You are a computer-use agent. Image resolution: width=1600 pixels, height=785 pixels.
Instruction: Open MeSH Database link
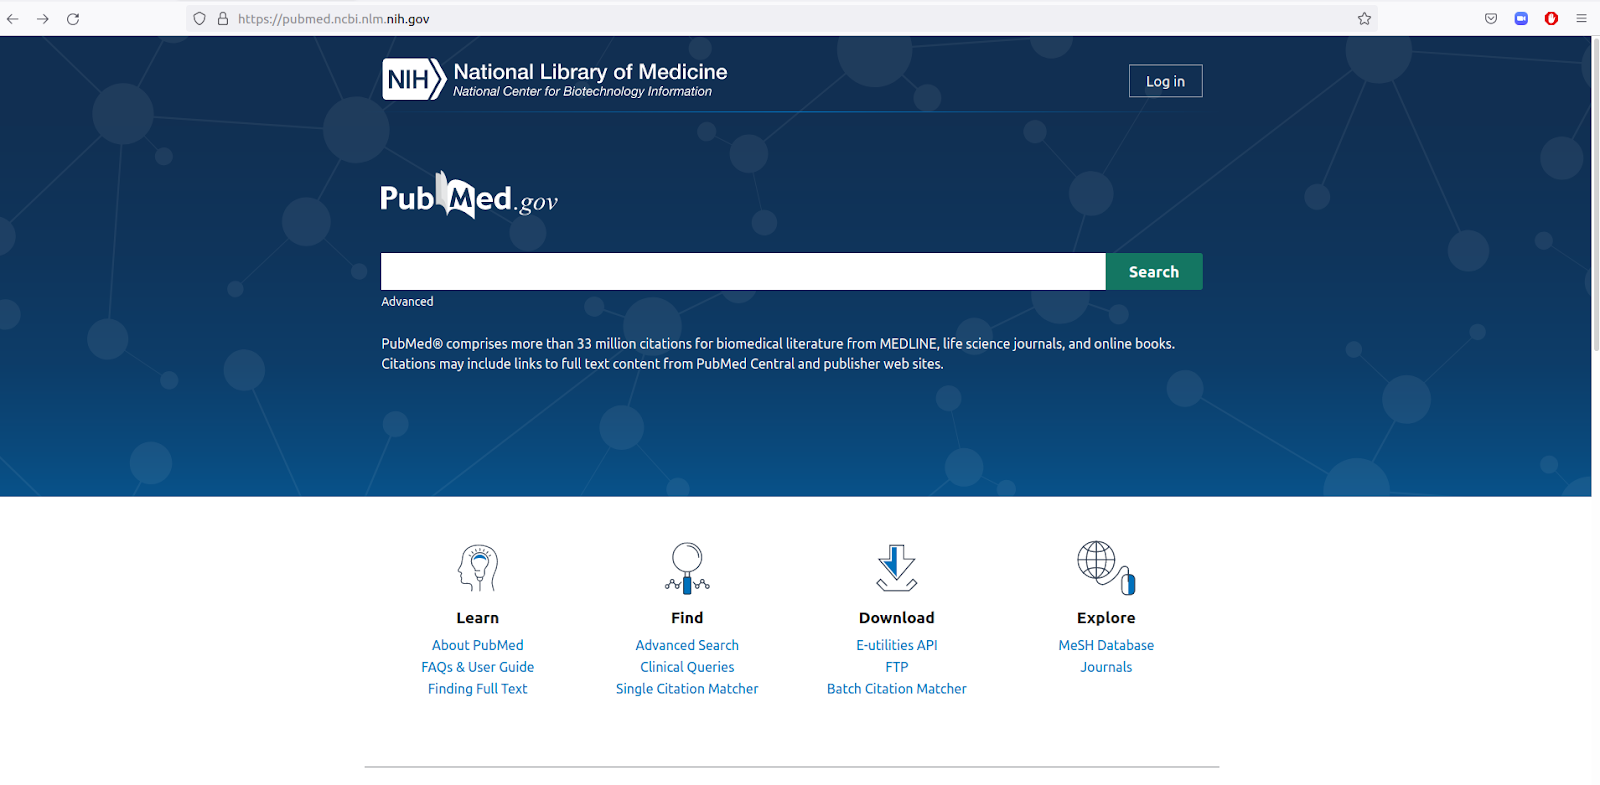point(1106,645)
